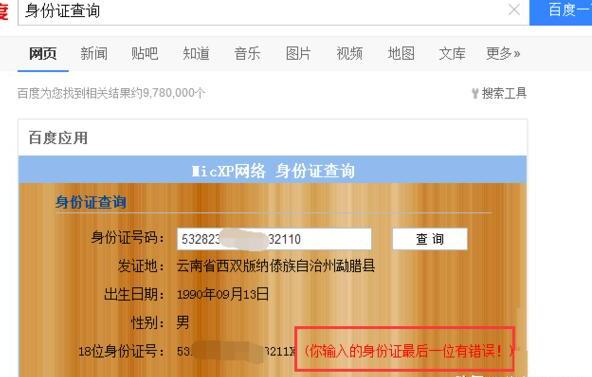The image size is (592, 377).
Task: Open the 文库 tab
Action: [452, 54]
